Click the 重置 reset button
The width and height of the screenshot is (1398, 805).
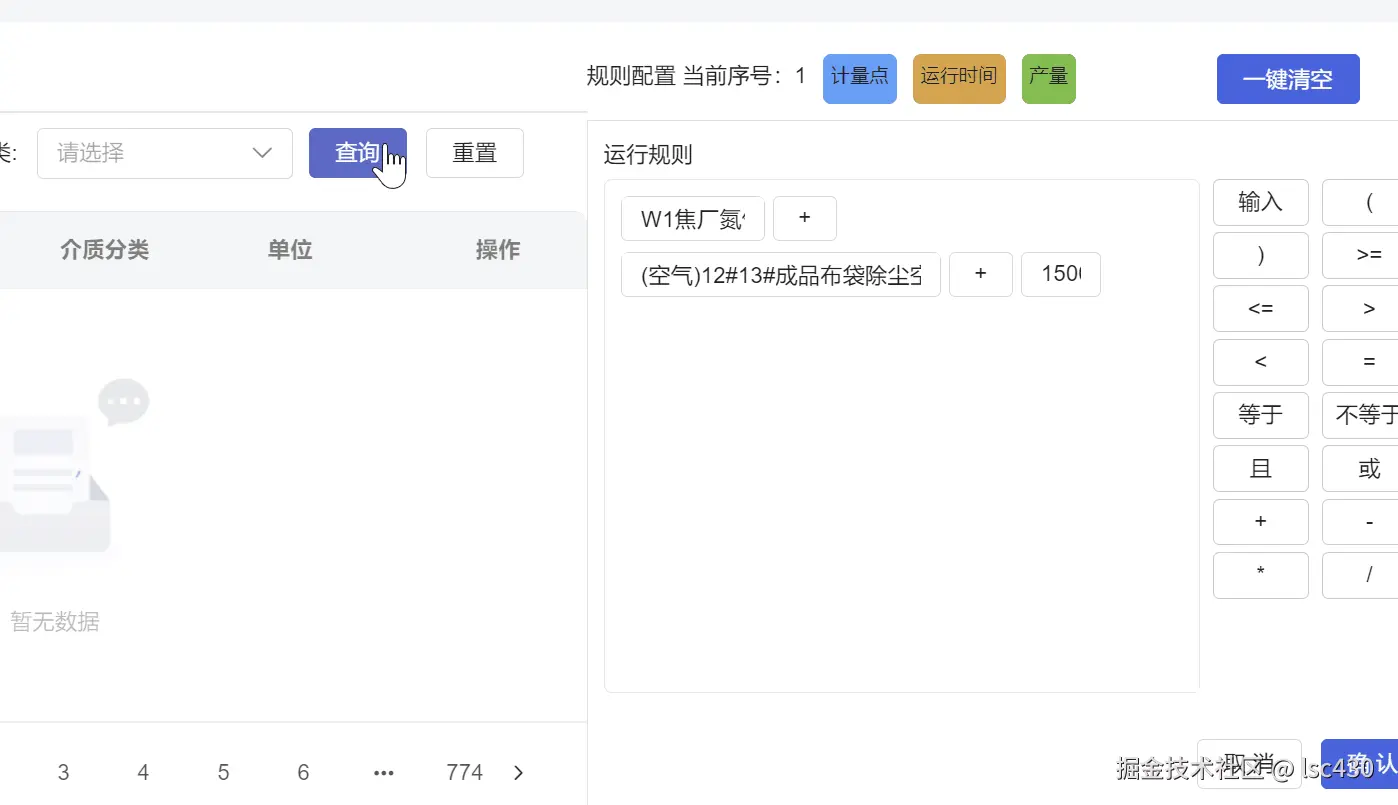(x=475, y=153)
